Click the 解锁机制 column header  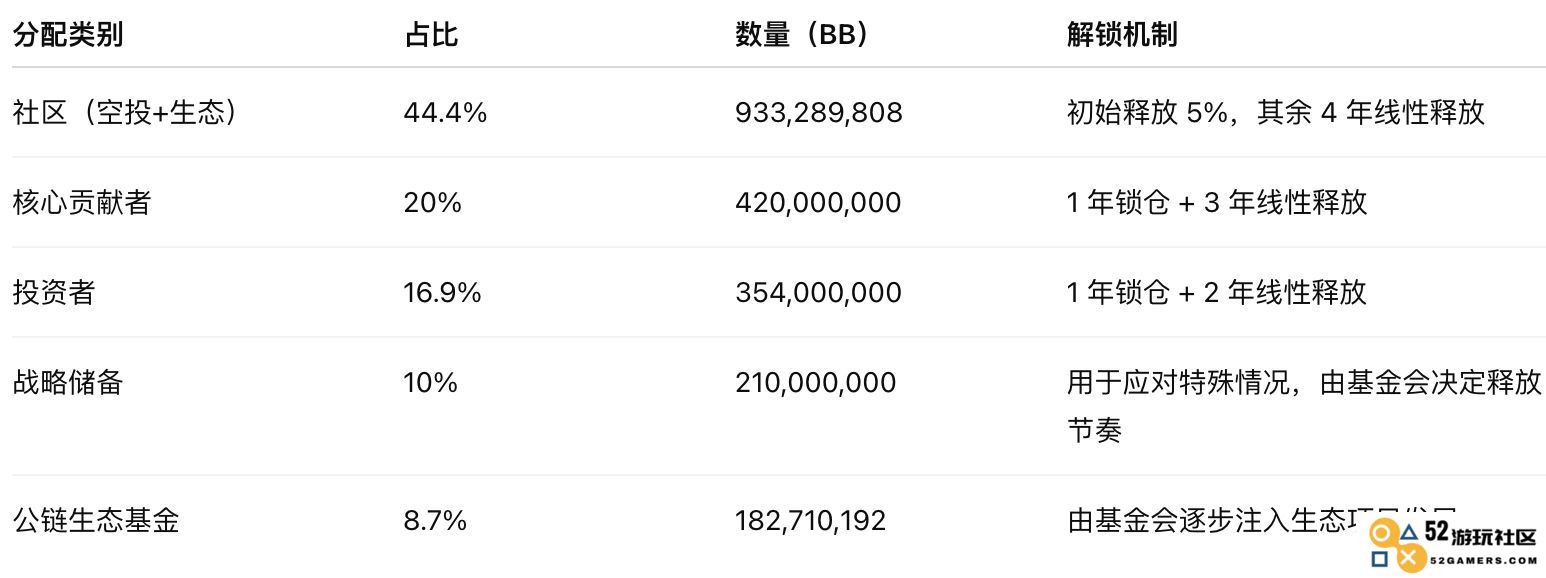pyautogui.click(x=1122, y=34)
